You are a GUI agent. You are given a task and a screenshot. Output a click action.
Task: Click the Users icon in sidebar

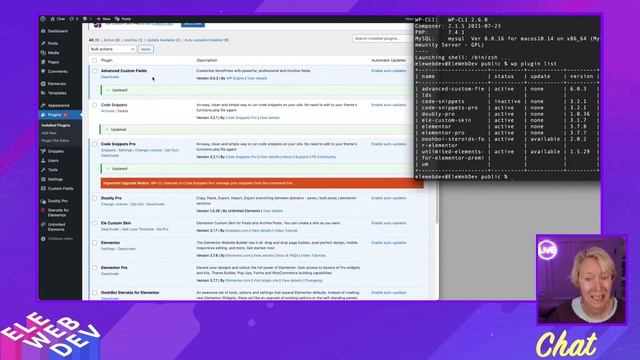click(43, 160)
